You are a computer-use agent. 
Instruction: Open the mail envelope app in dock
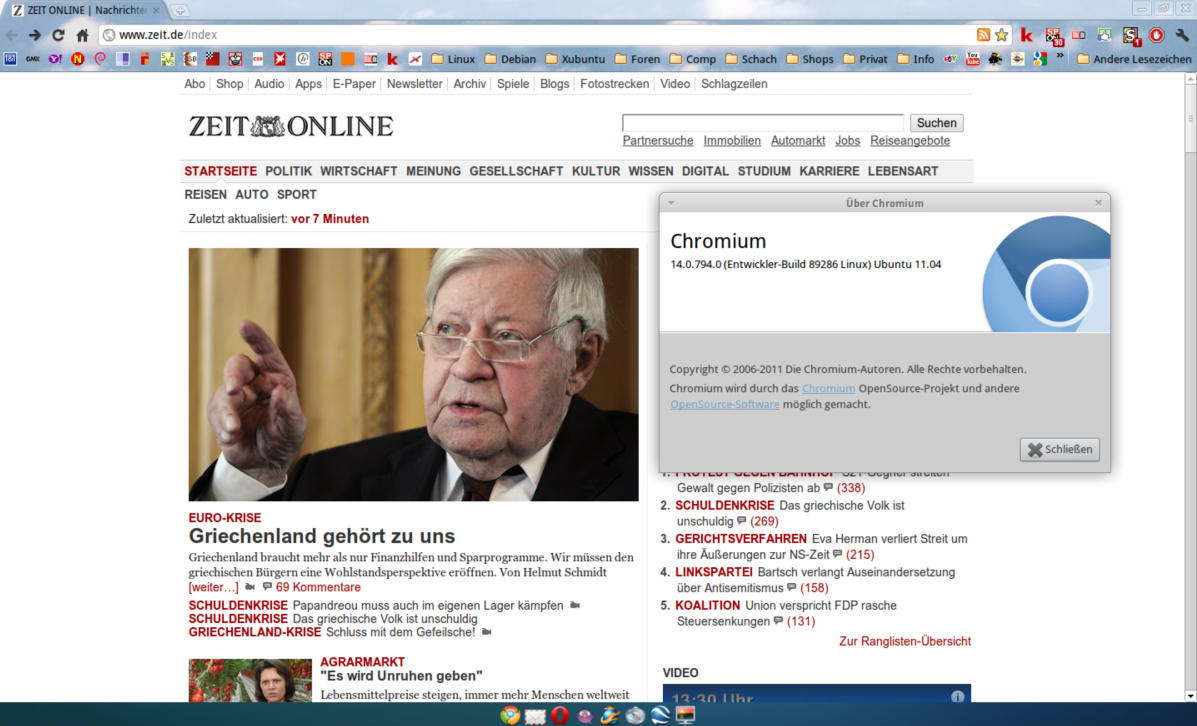pyautogui.click(x=535, y=715)
